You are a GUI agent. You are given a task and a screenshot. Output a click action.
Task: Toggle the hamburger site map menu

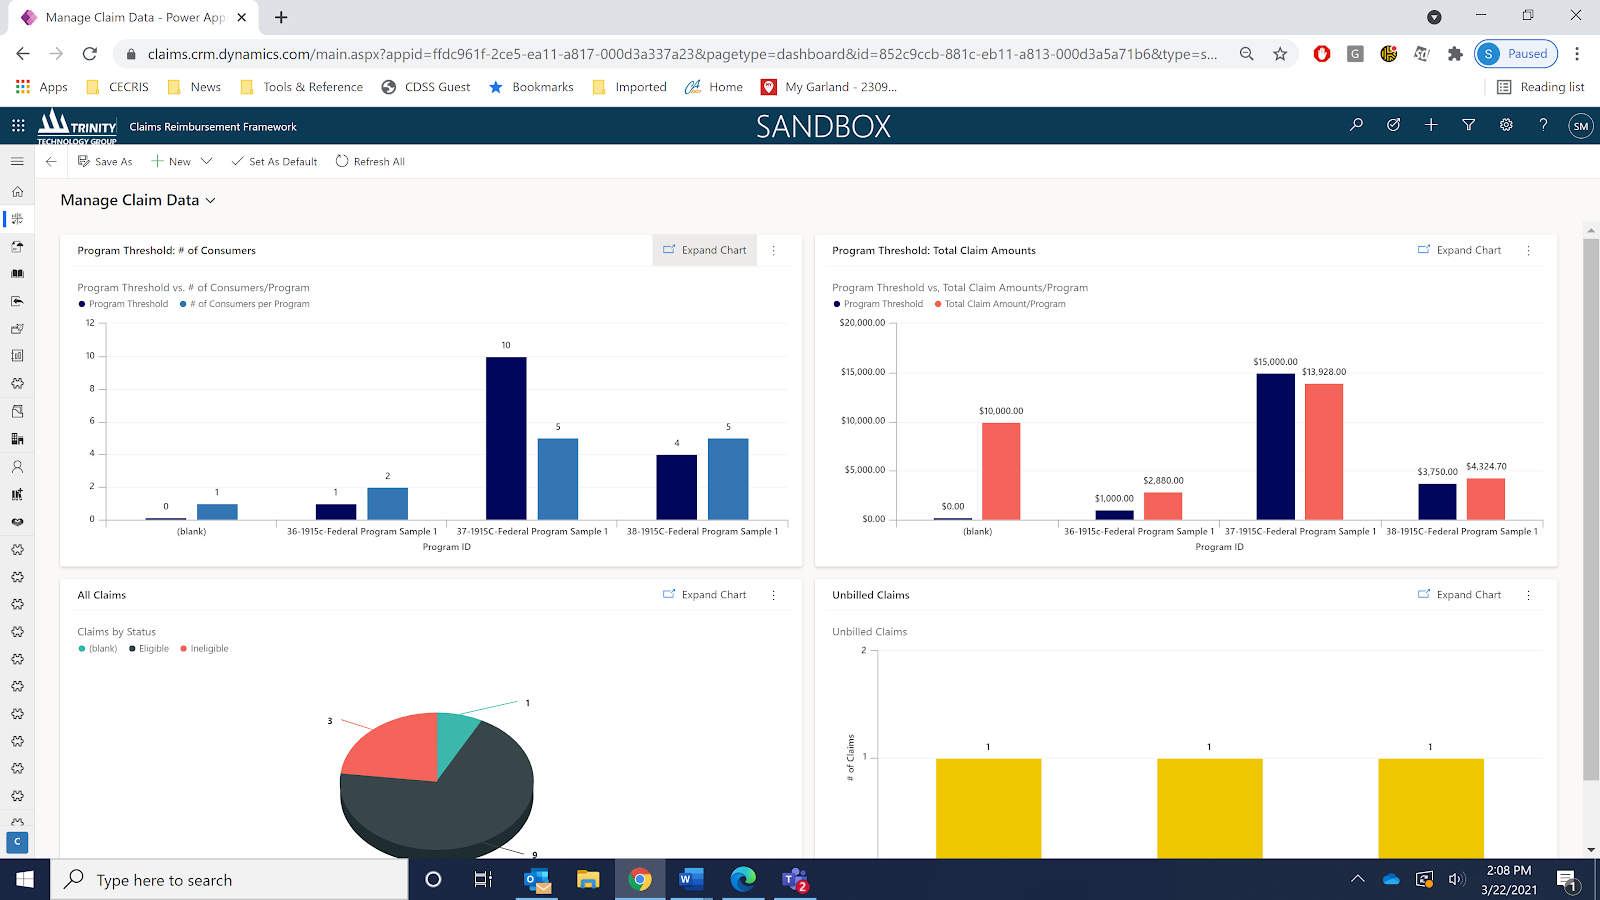(x=17, y=161)
